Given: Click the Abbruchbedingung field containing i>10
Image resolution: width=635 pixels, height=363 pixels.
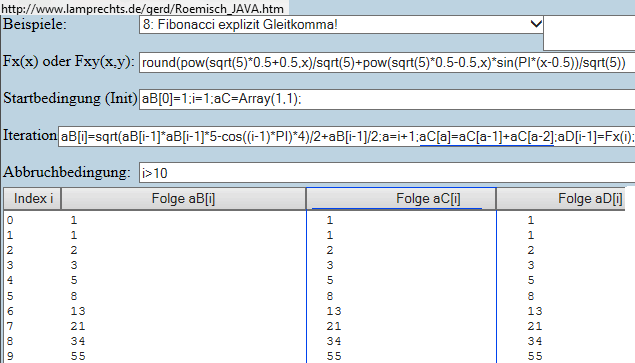Looking at the screenshot, I should pyautogui.click(x=387, y=173).
